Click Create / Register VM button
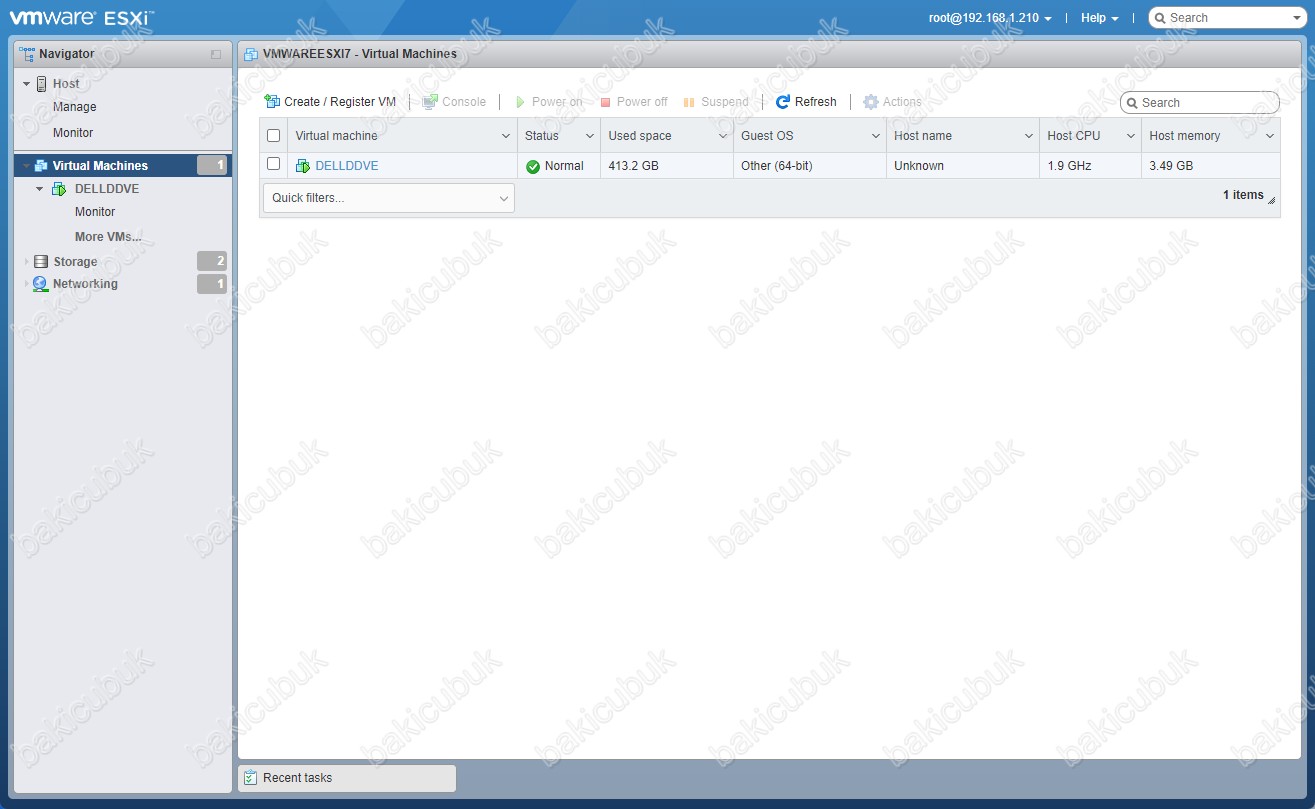Image resolution: width=1315 pixels, height=809 pixels. [330, 102]
